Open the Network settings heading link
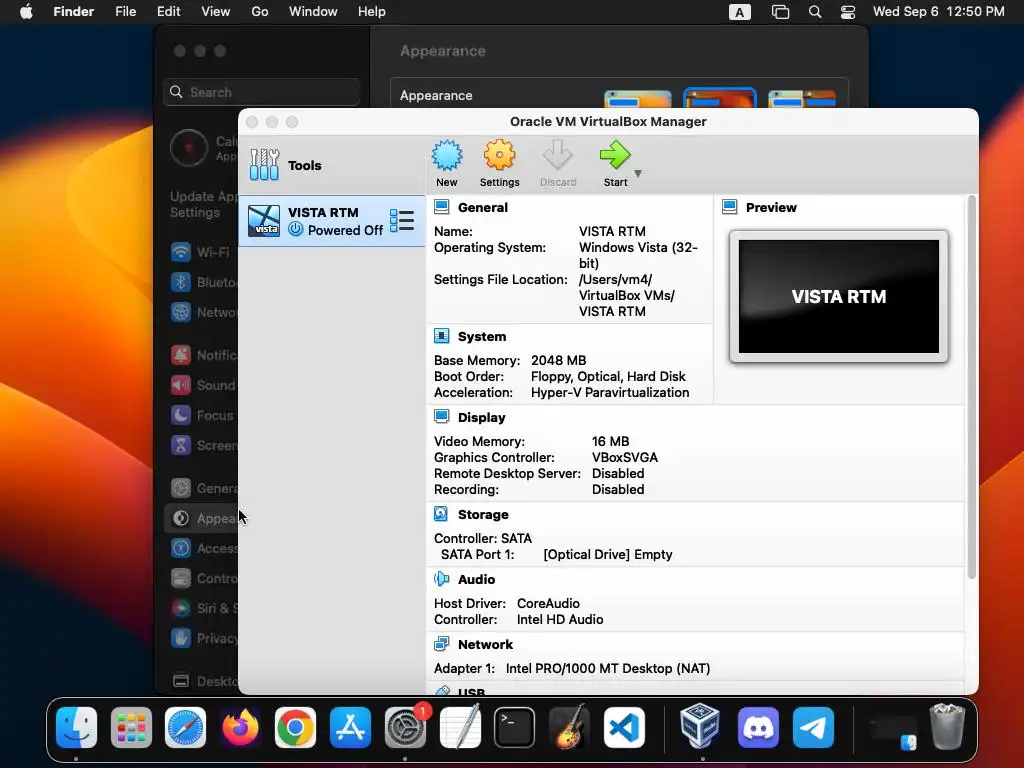1024x768 pixels. tap(485, 645)
